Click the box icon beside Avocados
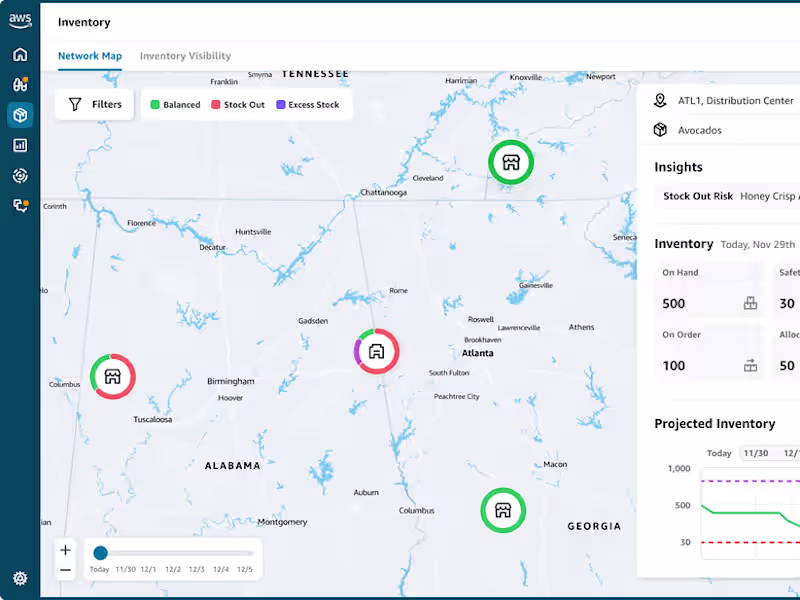 point(660,130)
